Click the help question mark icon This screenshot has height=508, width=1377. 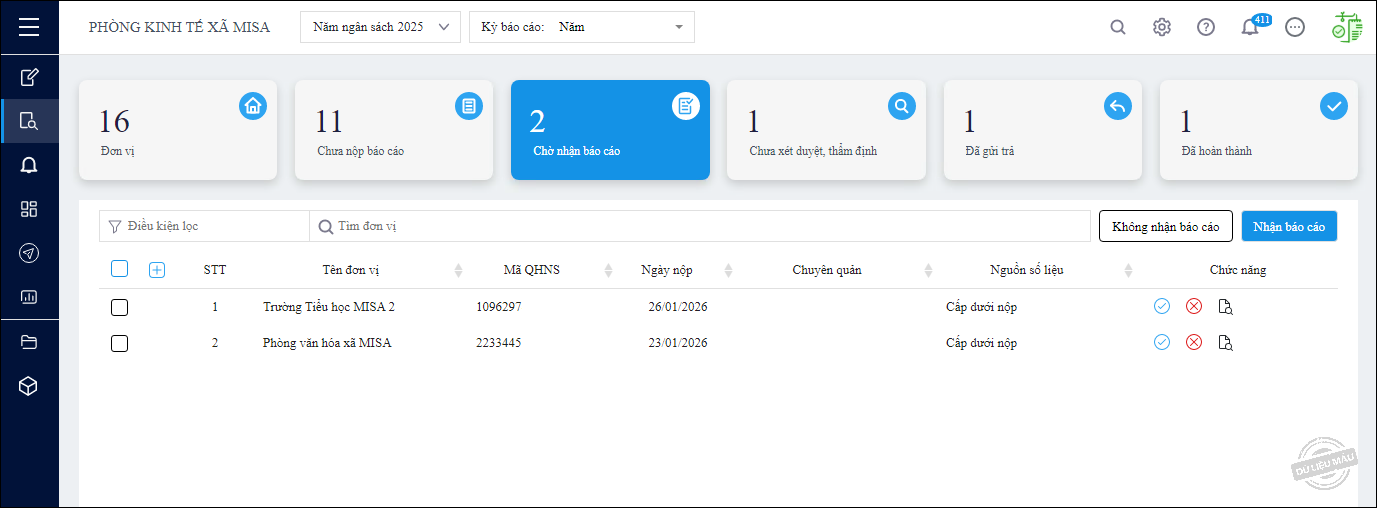(x=1206, y=27)
